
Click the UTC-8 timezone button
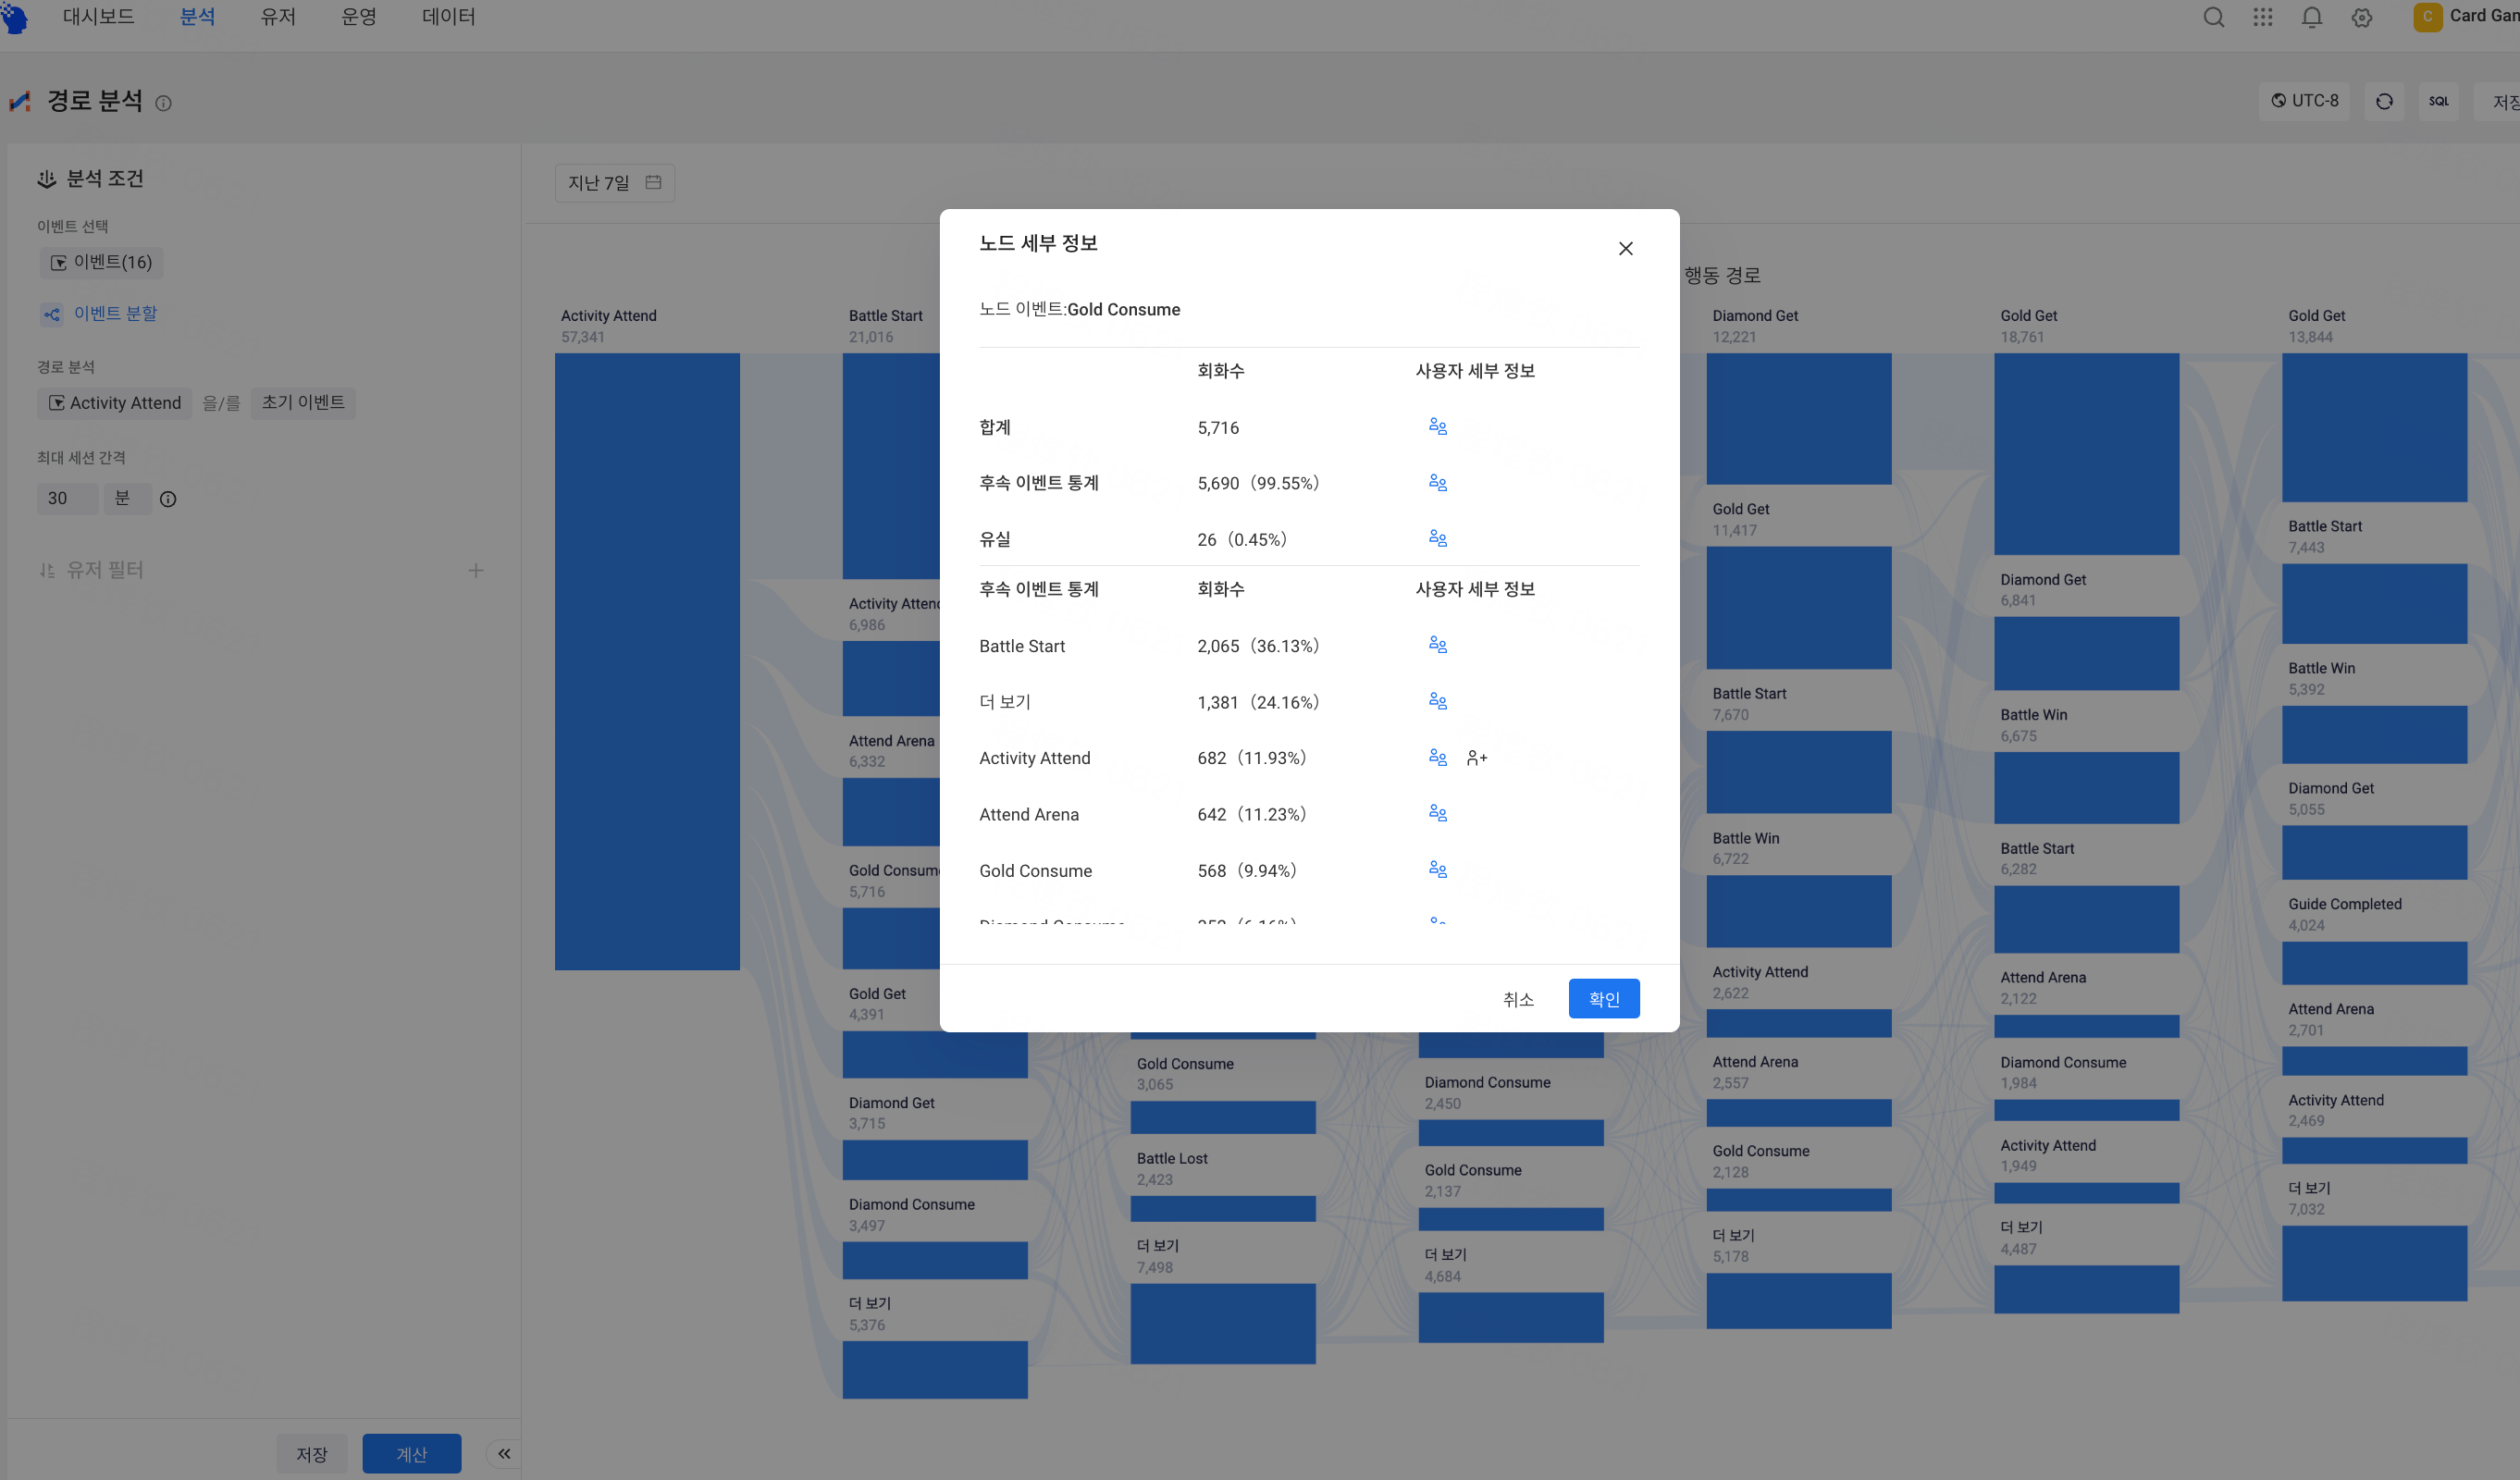point(2305,101)
